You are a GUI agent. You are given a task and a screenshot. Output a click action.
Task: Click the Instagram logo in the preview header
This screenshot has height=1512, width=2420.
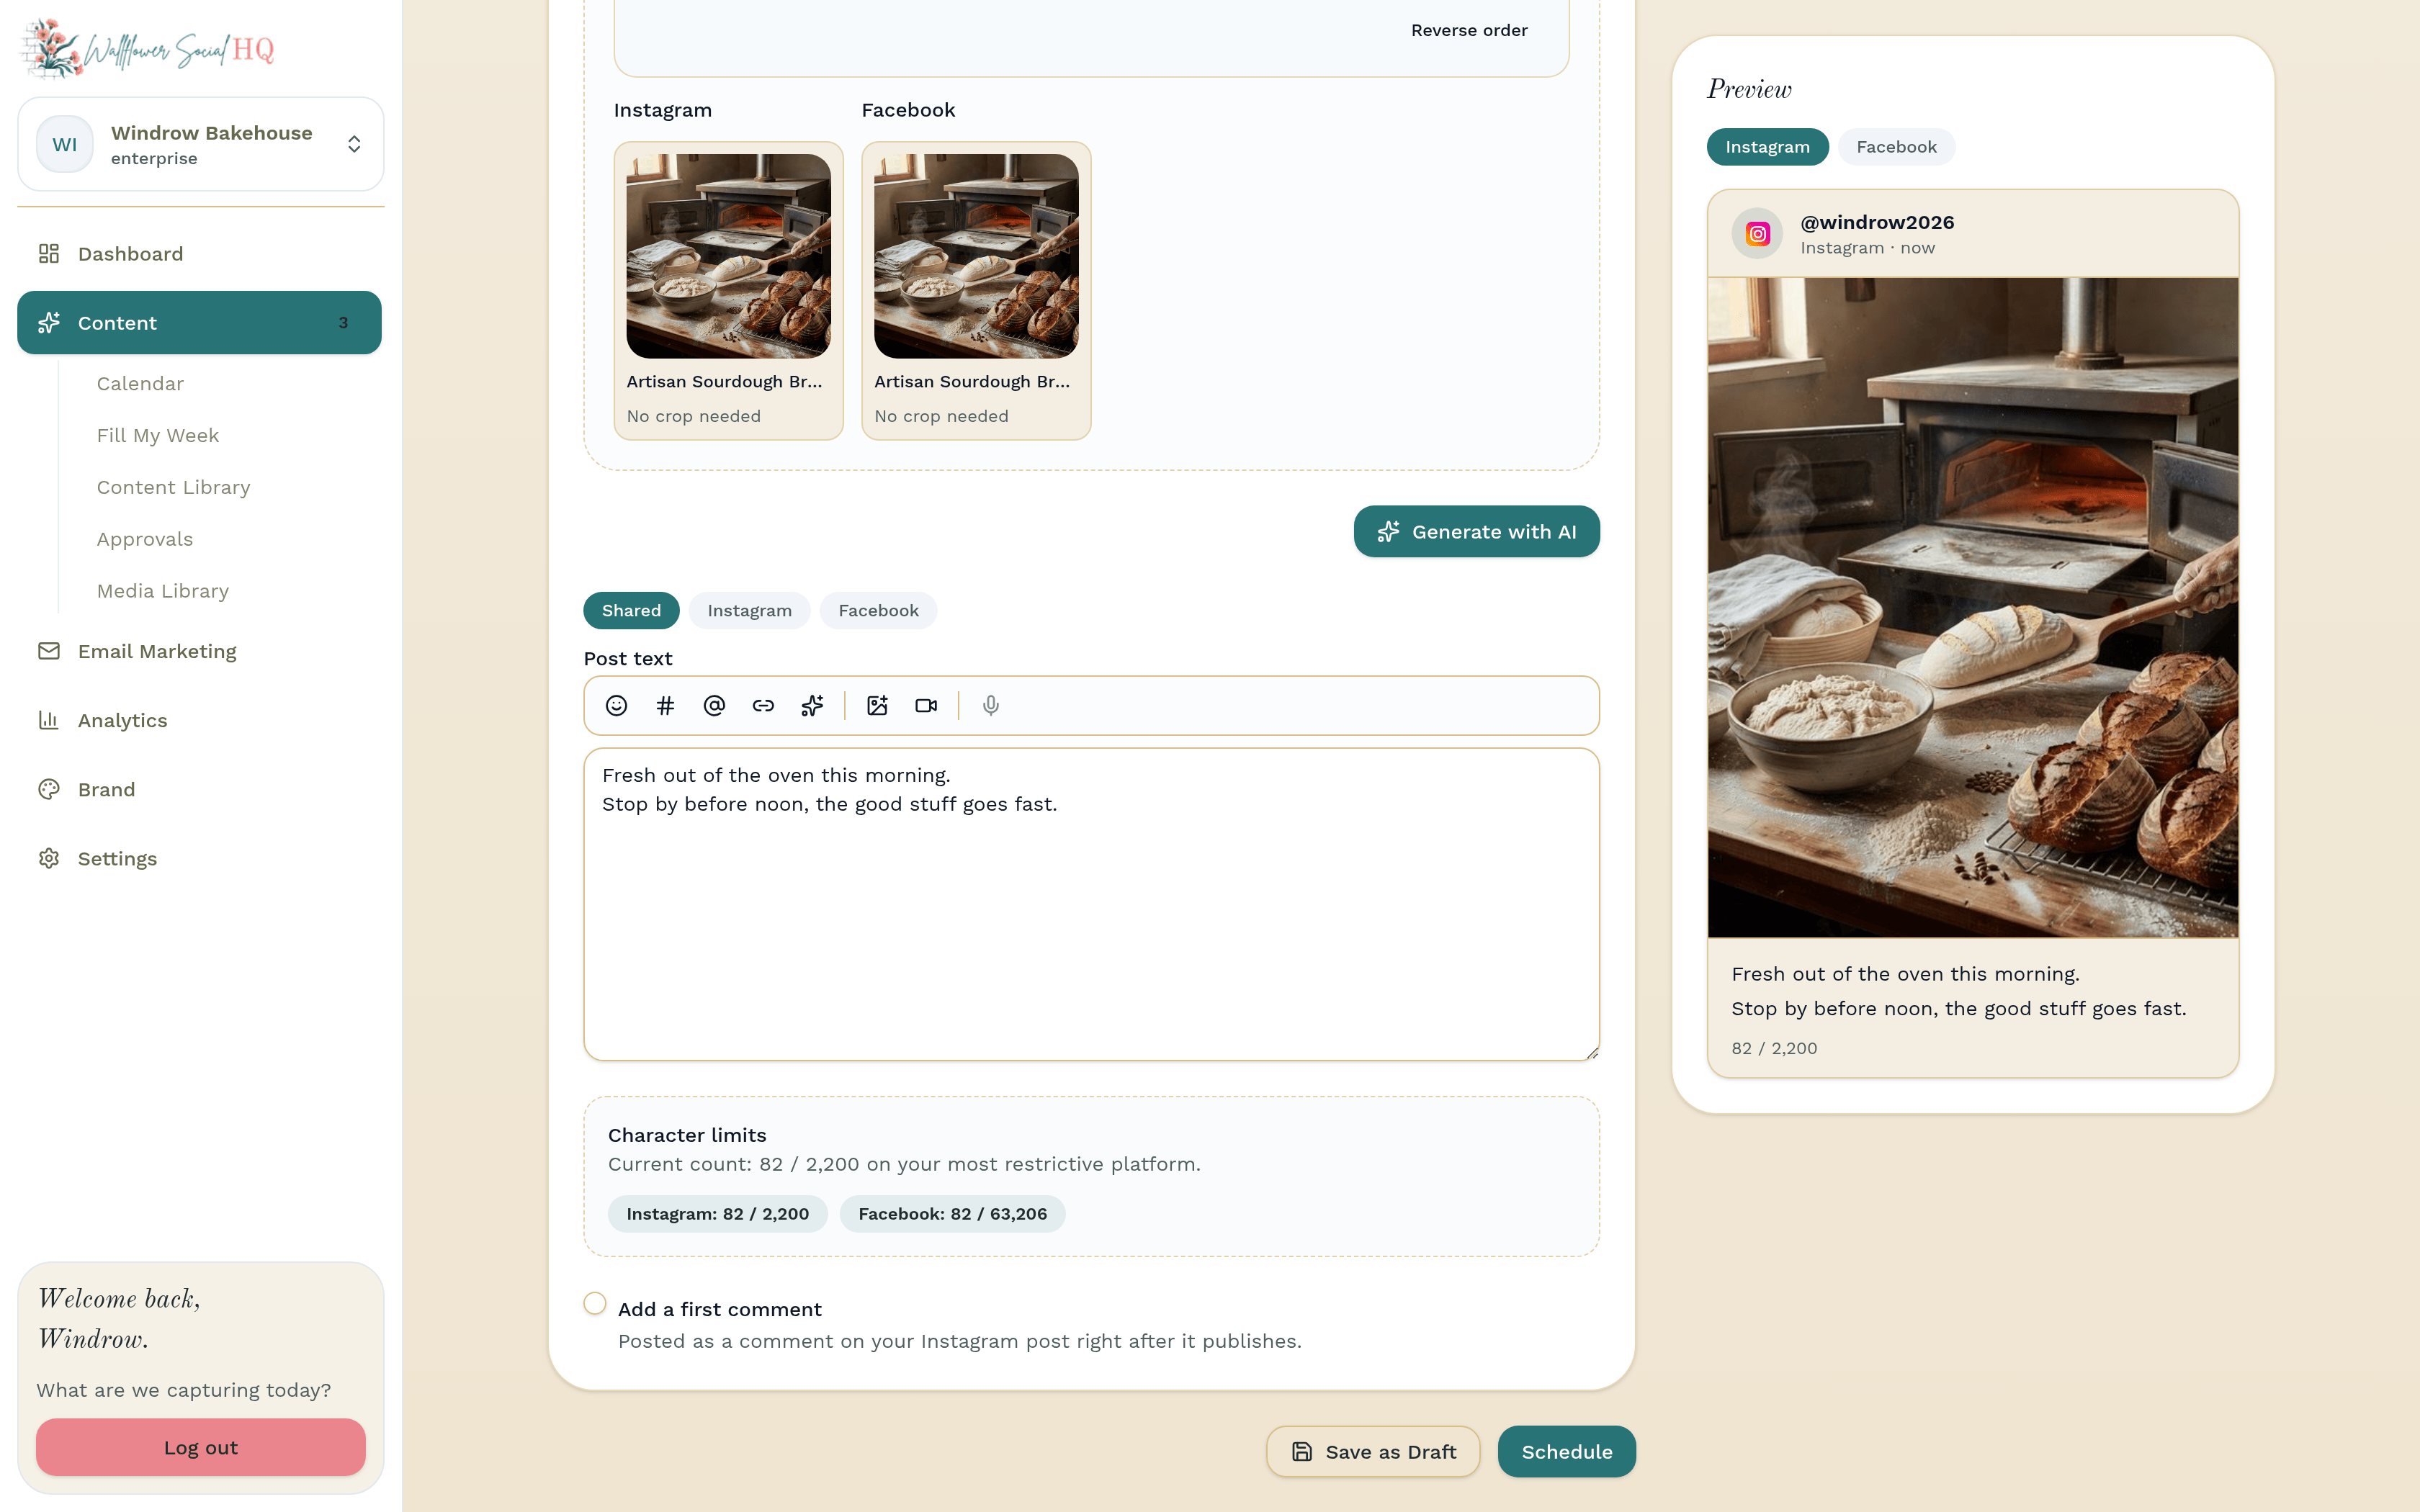(1757, 234)
